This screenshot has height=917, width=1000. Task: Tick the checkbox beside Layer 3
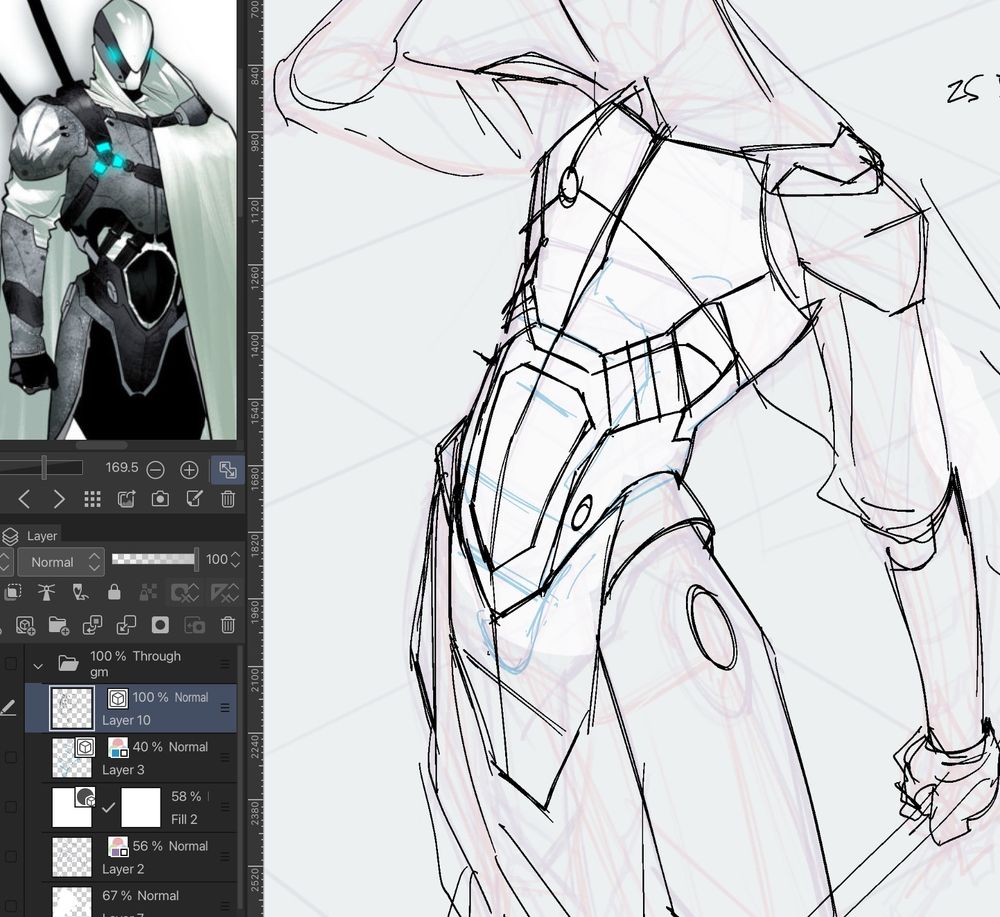tap(11, 757)
